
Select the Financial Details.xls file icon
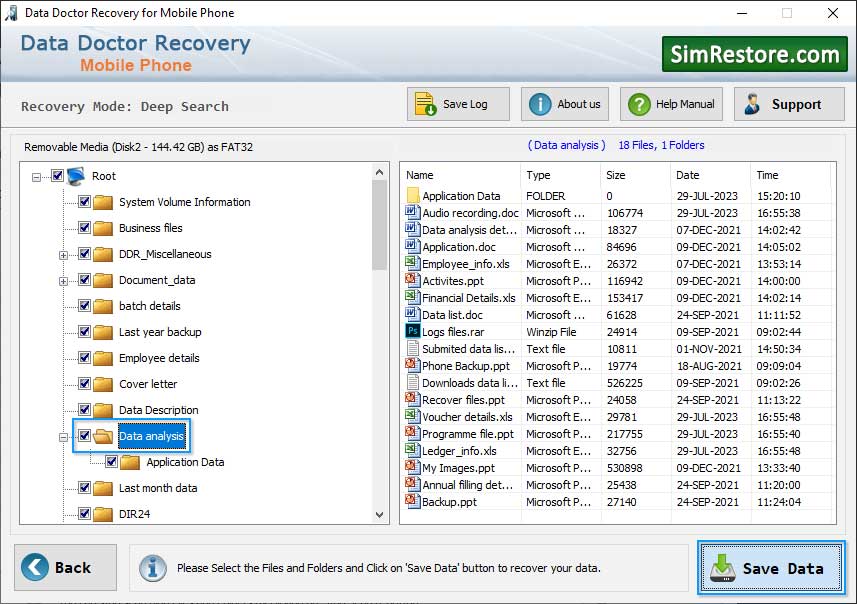412,297
